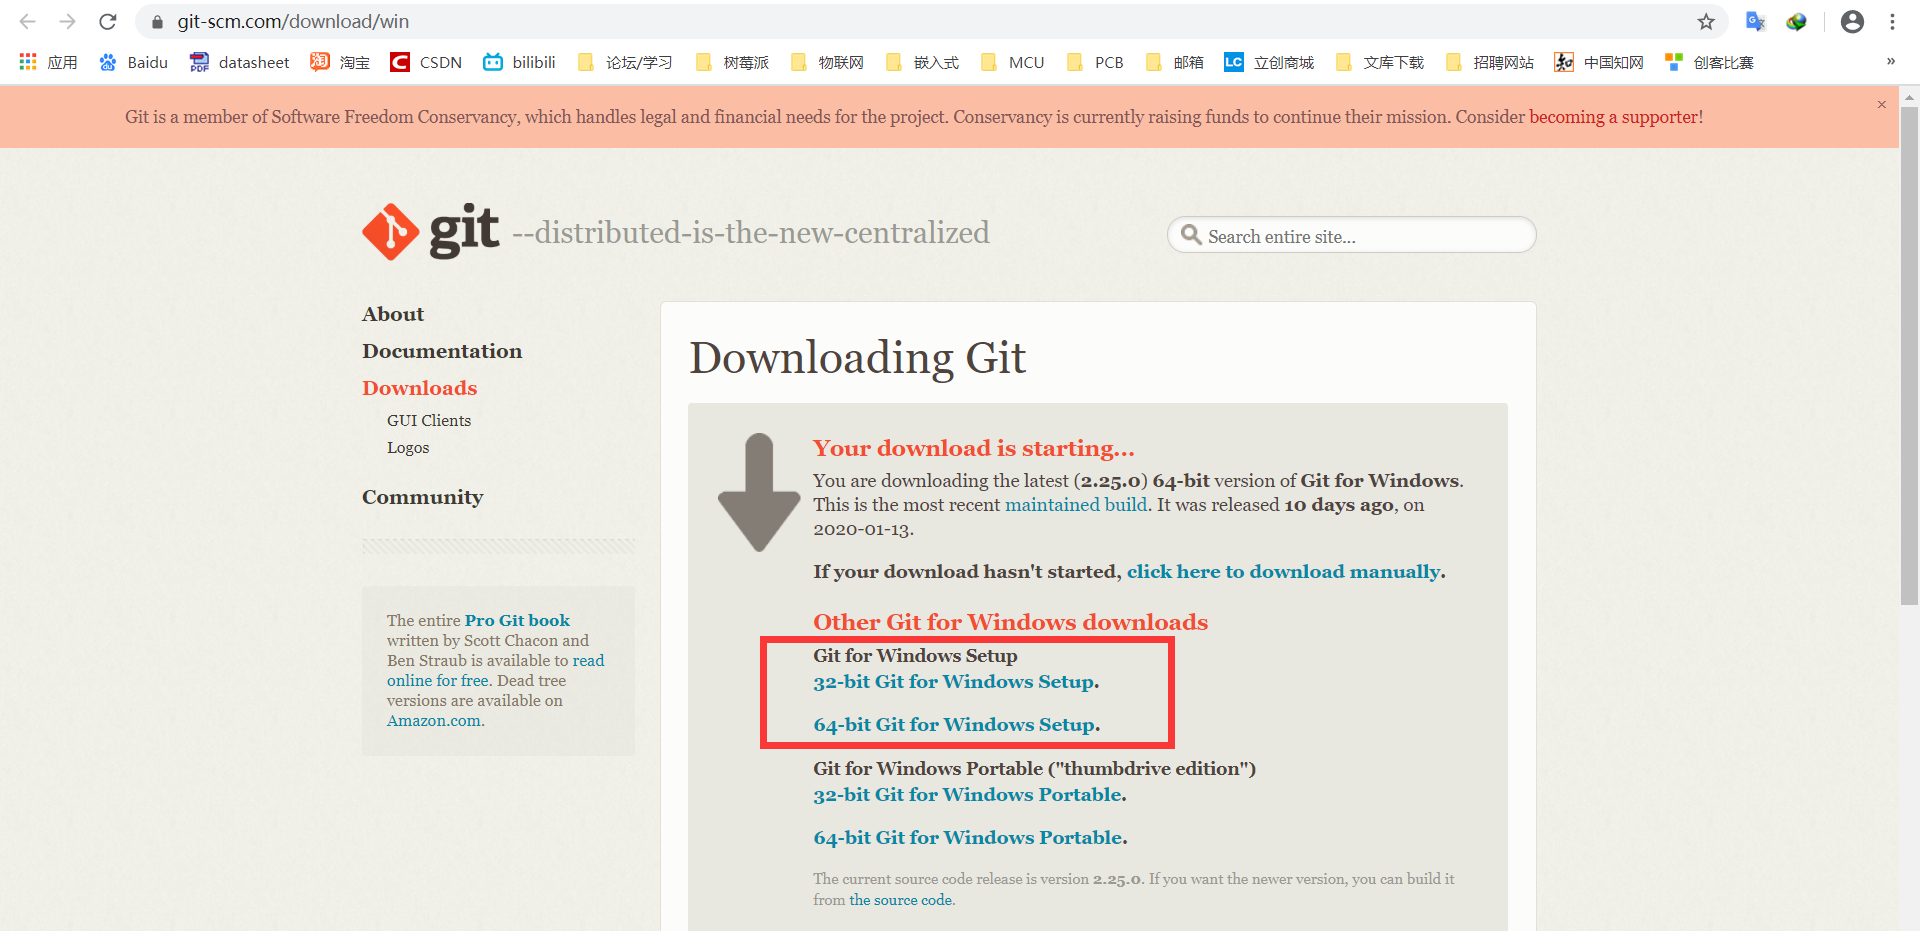
Task: Click the maintained build link
Action: pyautogui.click(x=1076, y=505)
